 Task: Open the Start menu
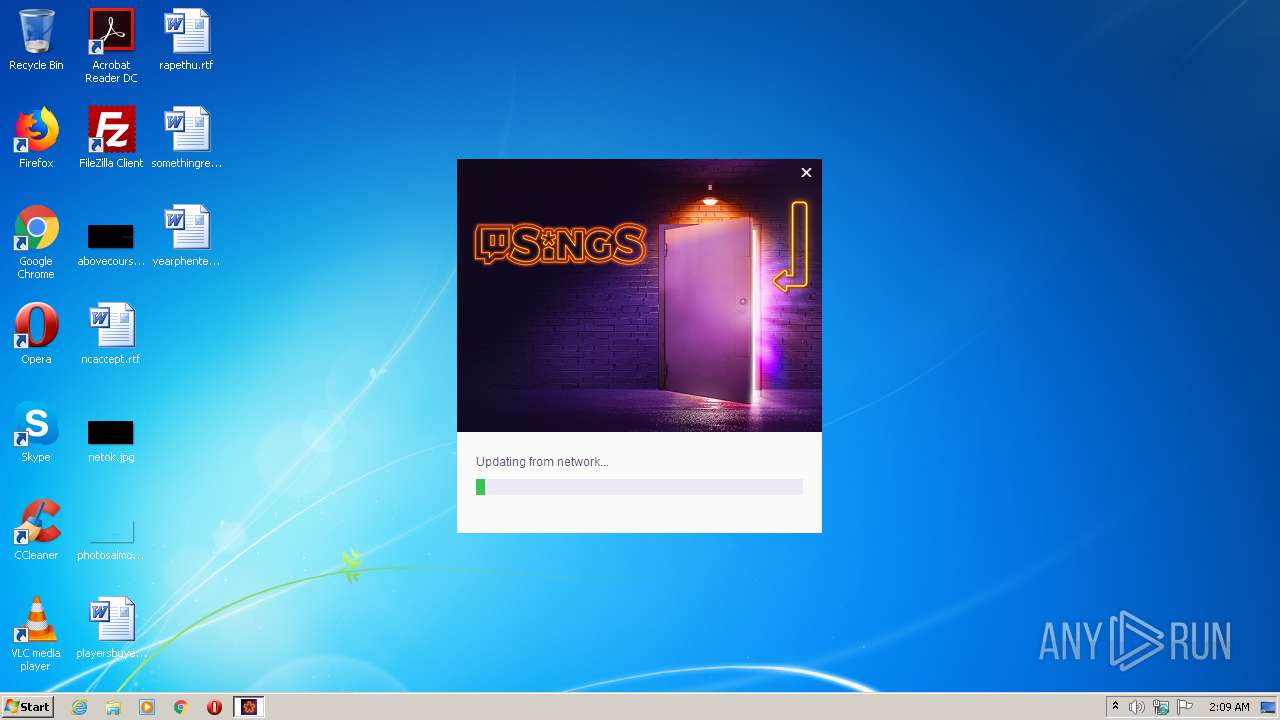coord(28,706)
